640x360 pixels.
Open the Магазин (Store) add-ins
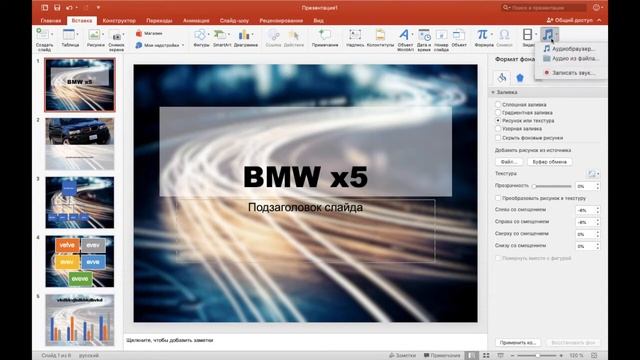coord(149,33)
